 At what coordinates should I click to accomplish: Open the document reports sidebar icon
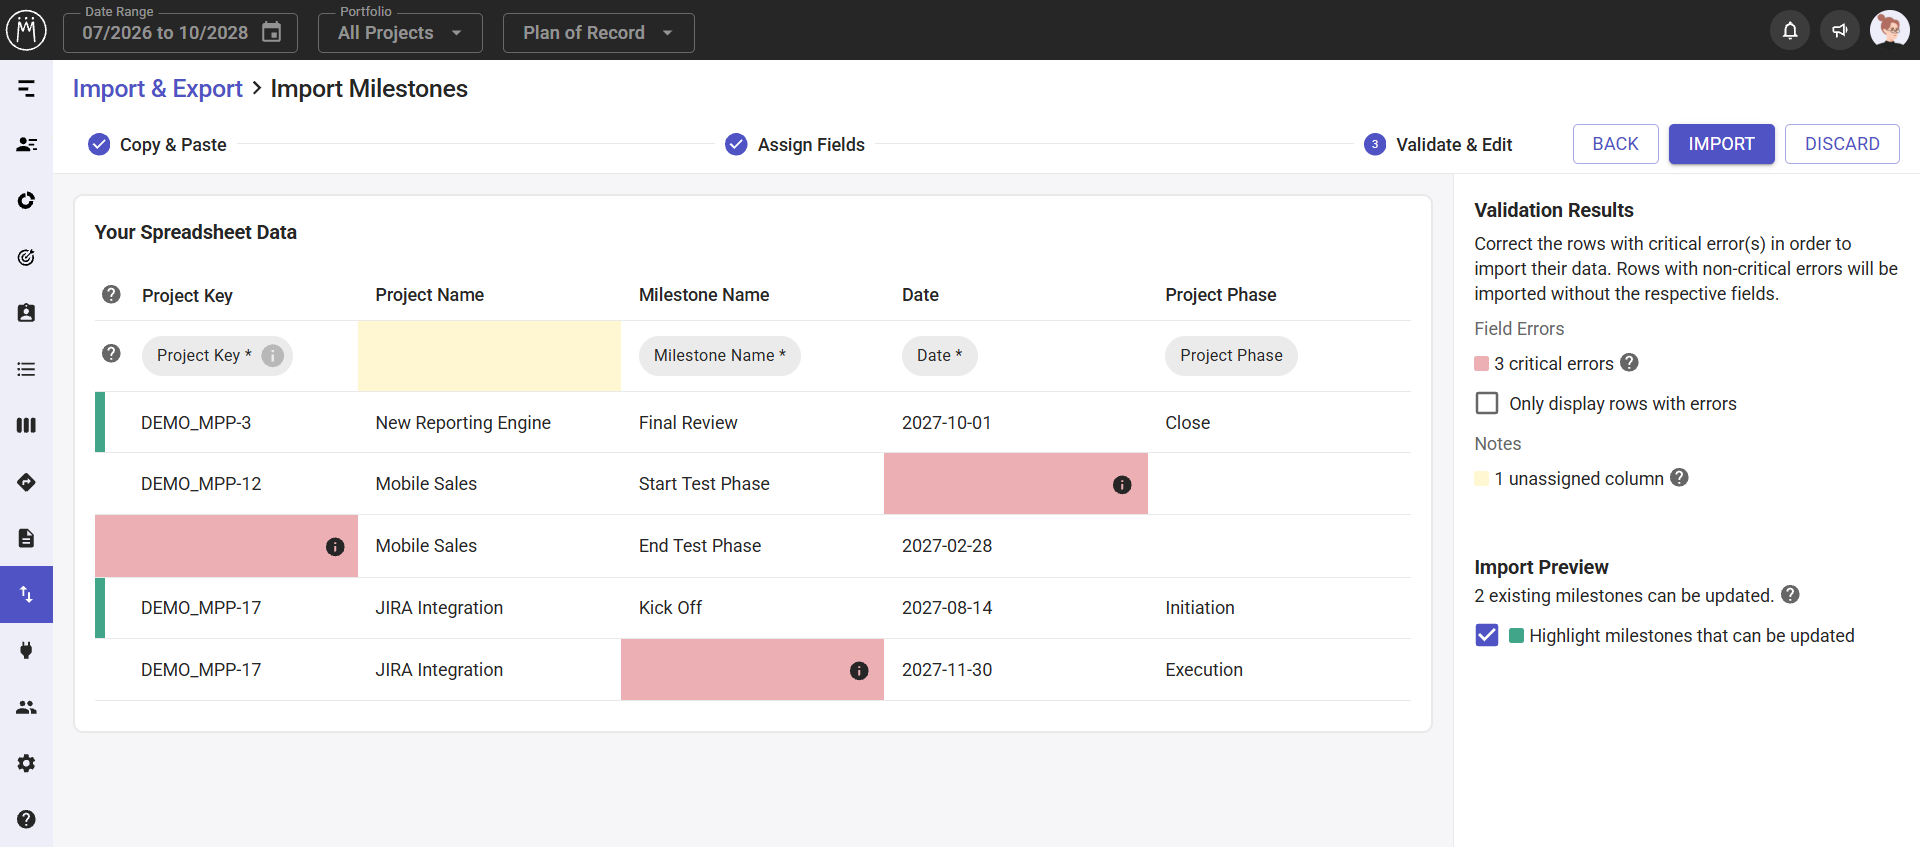click(26, 538)
